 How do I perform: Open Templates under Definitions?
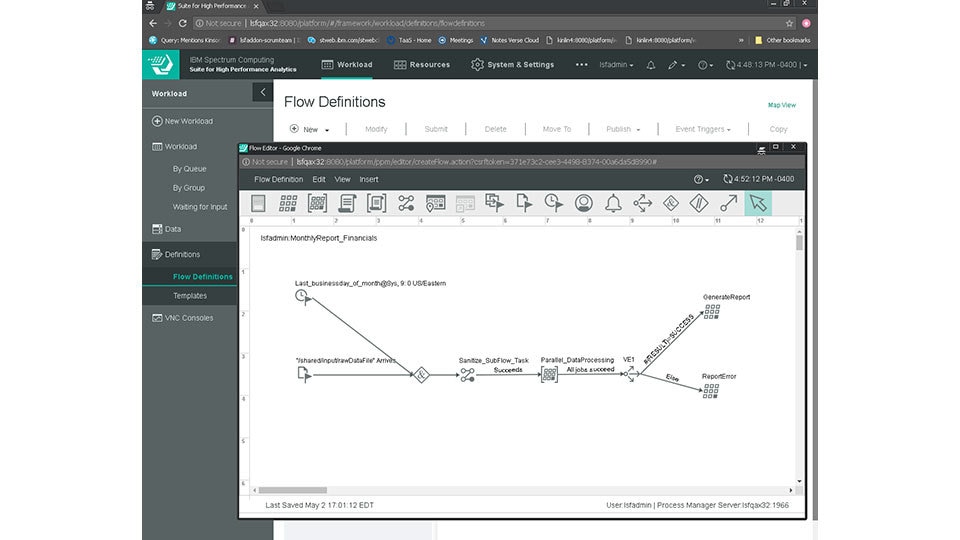point(190,296)
